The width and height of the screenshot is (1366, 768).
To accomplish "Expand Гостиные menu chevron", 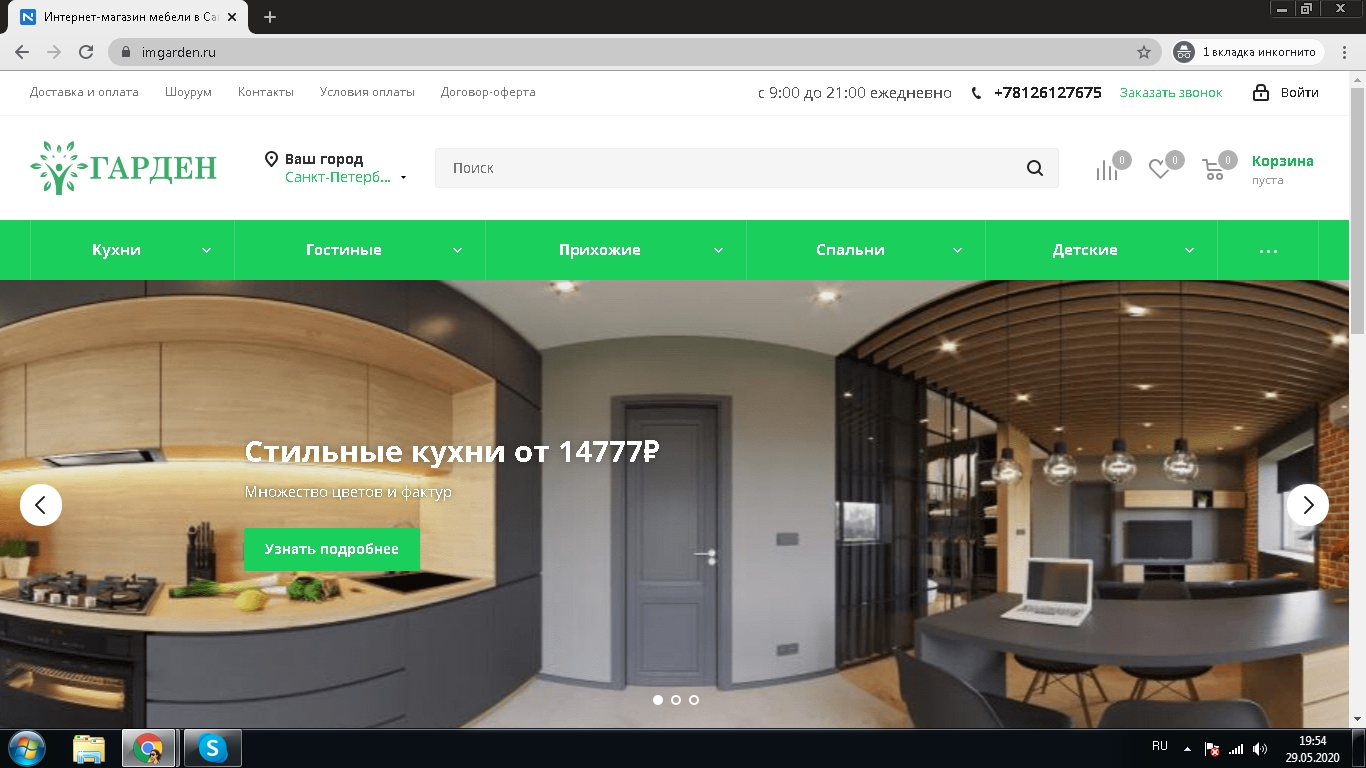I will click(457, 250).
